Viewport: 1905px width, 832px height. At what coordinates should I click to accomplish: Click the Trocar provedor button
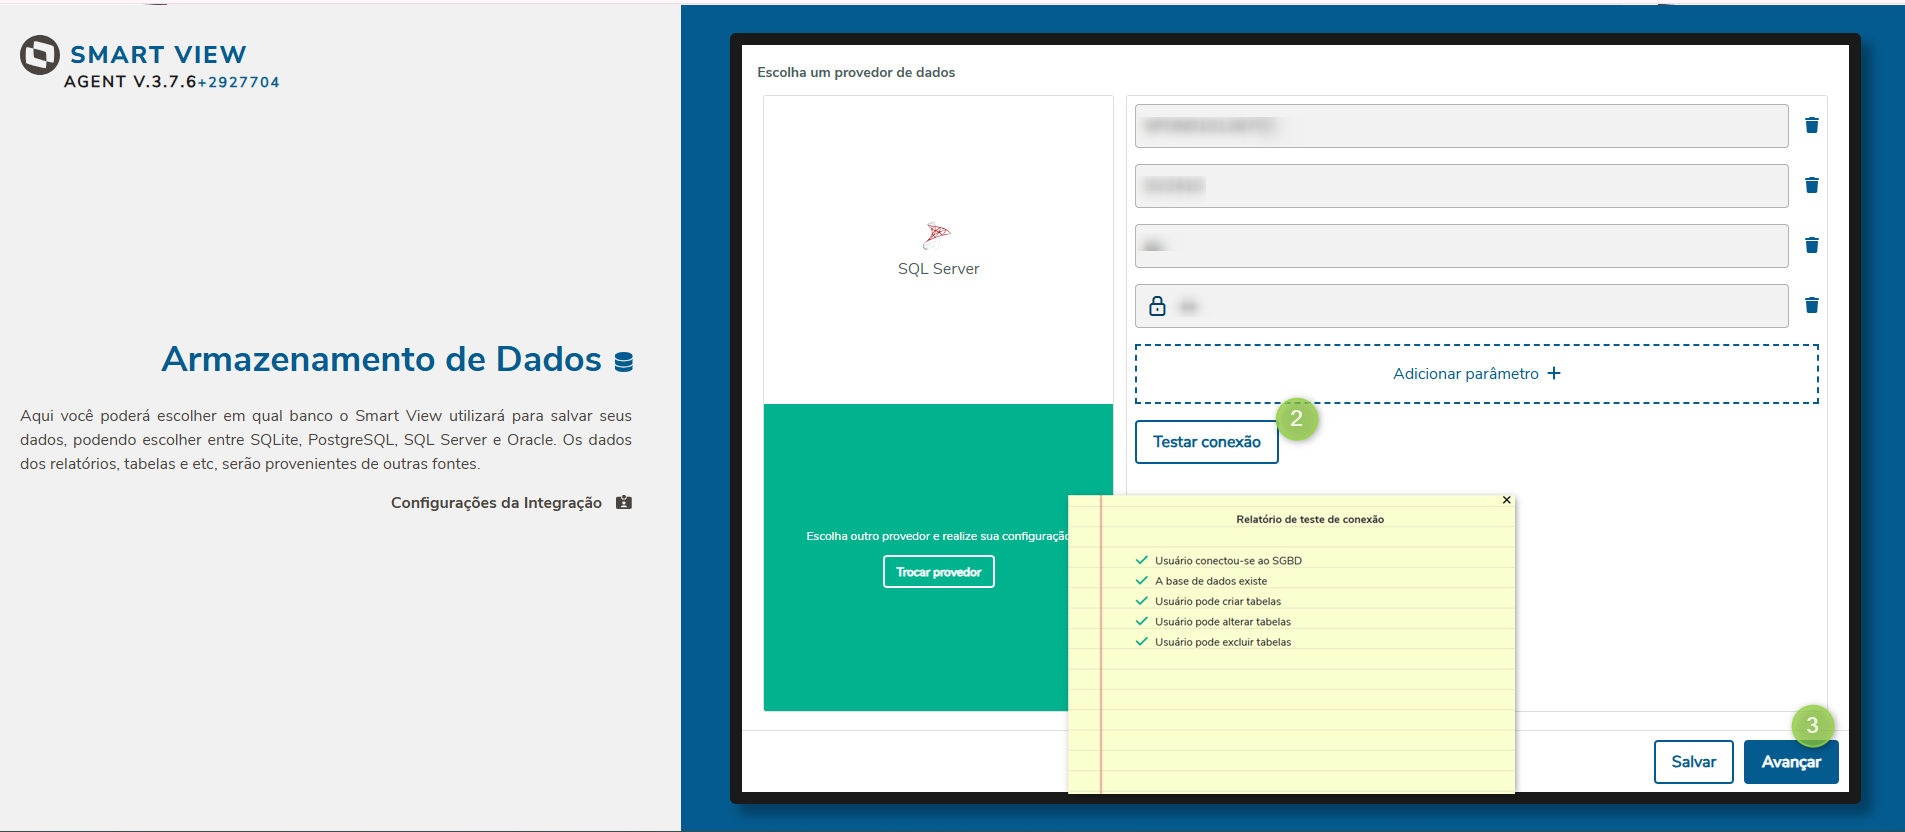(x=939, y=572)
